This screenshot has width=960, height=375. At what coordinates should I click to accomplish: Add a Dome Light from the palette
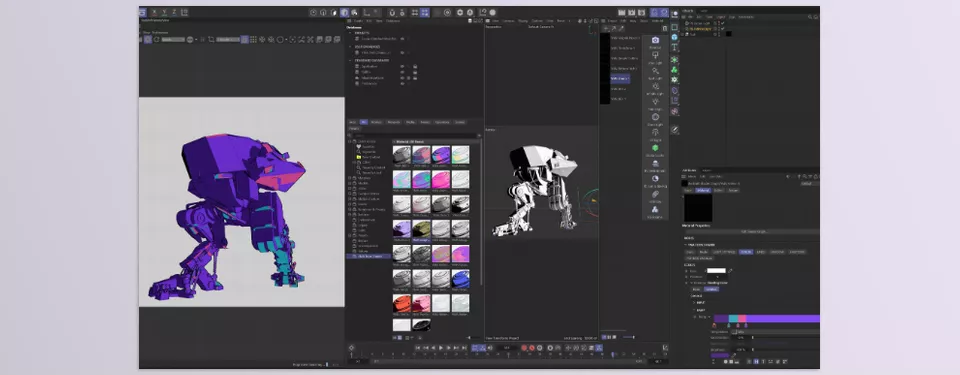[655, 116]
